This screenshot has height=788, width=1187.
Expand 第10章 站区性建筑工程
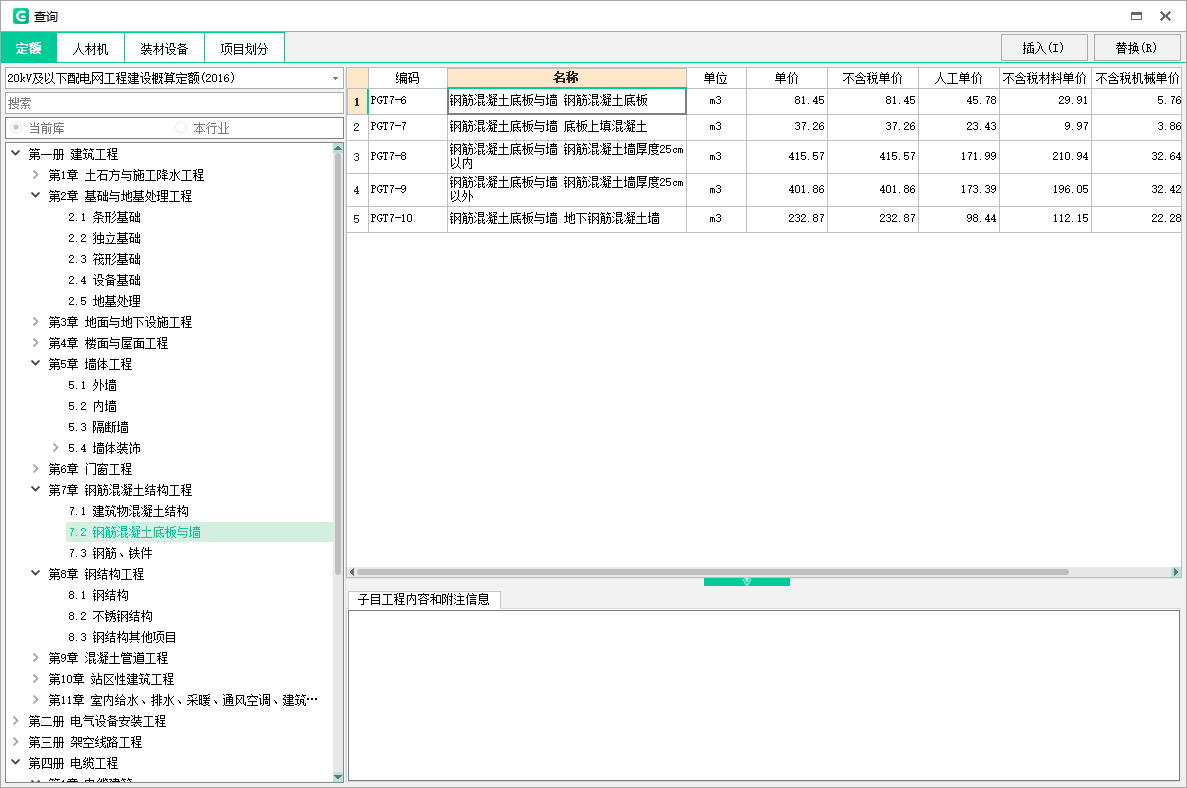coord(36,679)
